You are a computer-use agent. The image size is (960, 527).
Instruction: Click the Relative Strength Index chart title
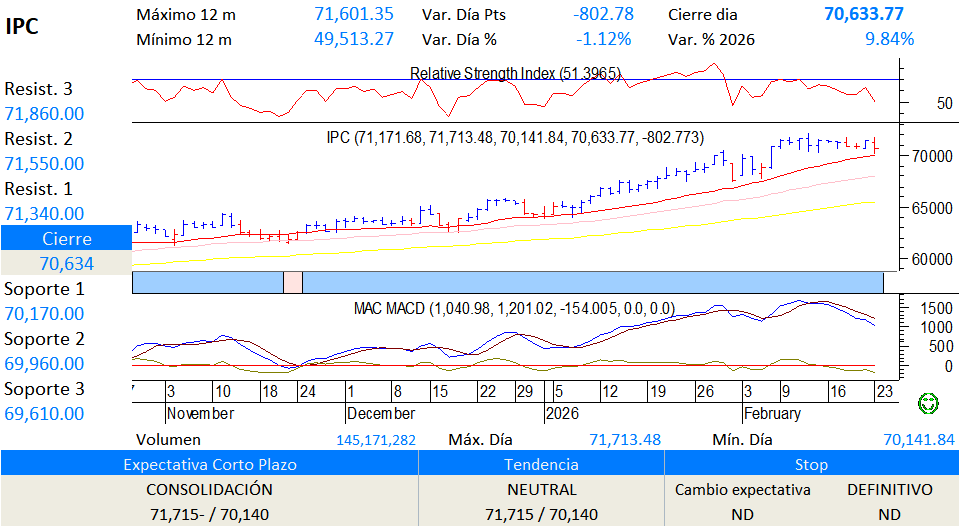coord(516,74)
